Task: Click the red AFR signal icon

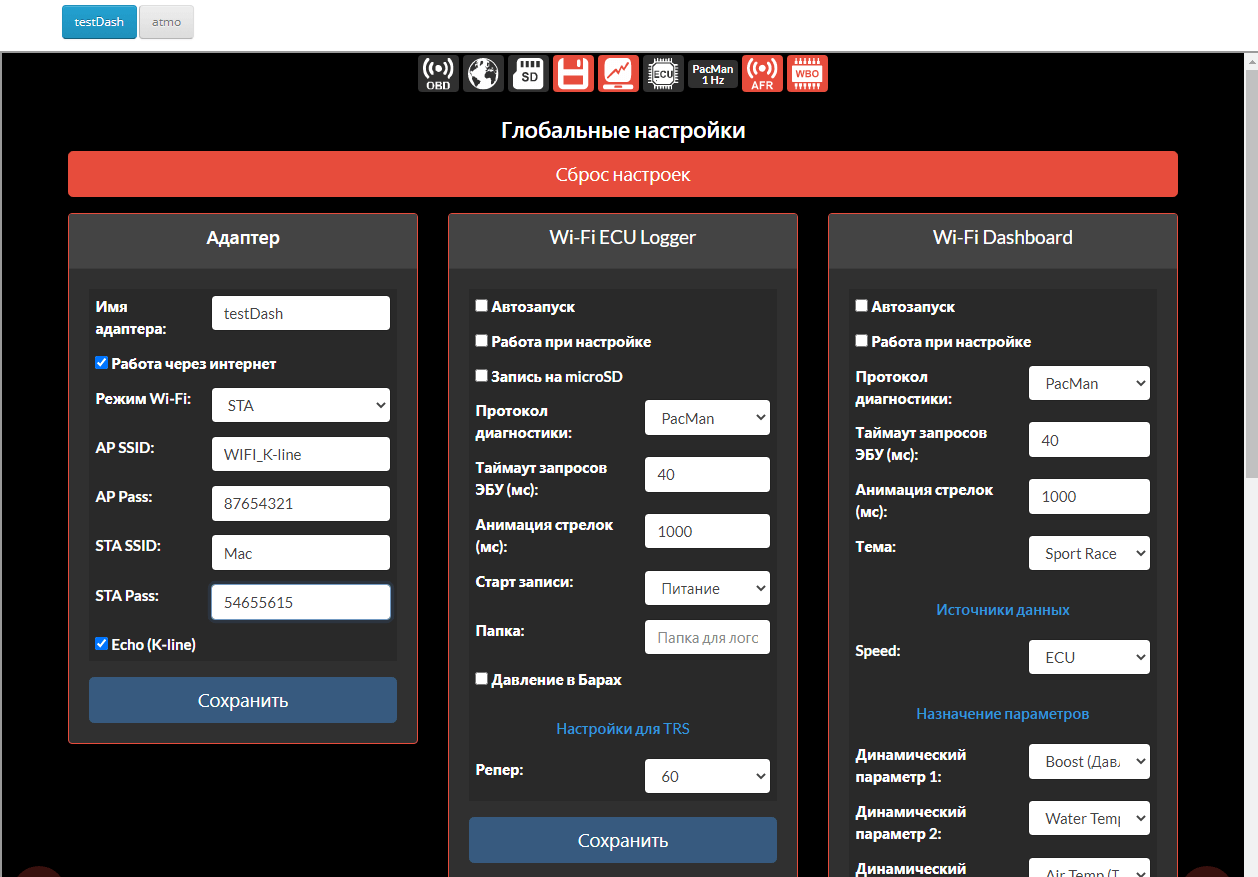Action: pyautogui.click(x=762, y=74)
